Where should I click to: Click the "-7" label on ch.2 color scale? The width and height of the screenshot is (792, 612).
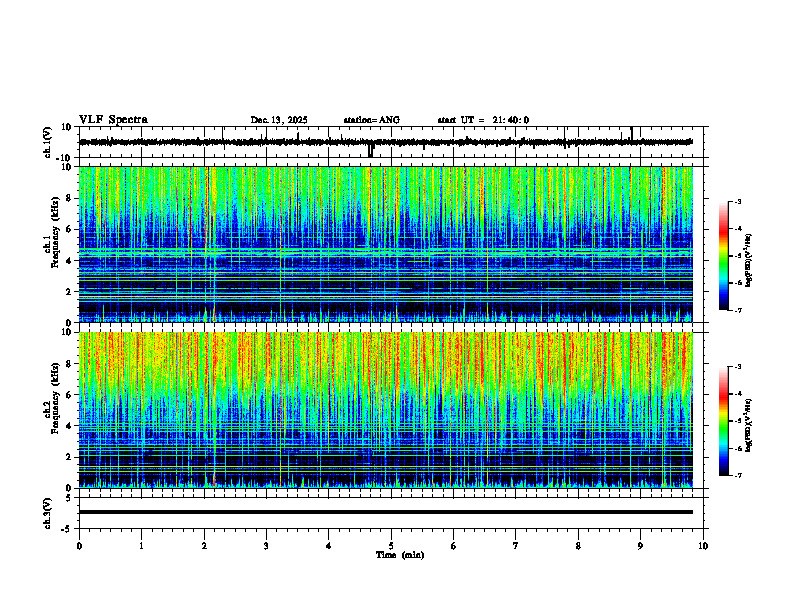[738, 475]
